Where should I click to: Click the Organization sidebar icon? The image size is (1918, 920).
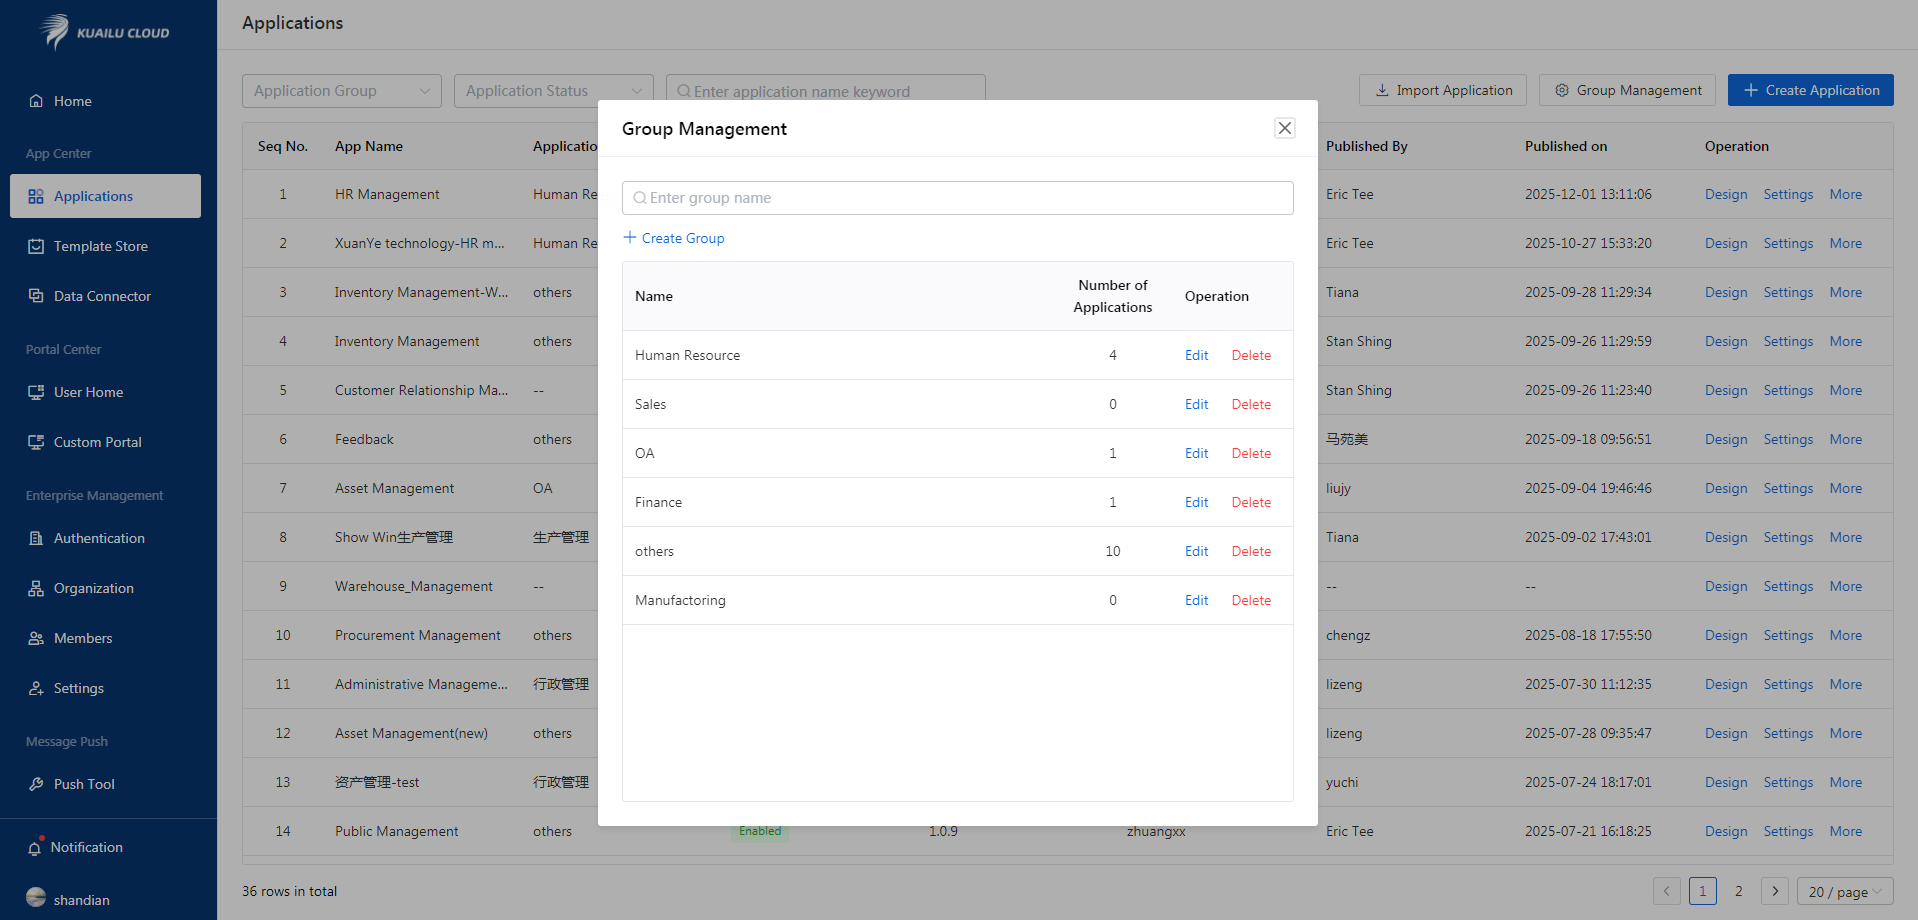click(36, 588)
